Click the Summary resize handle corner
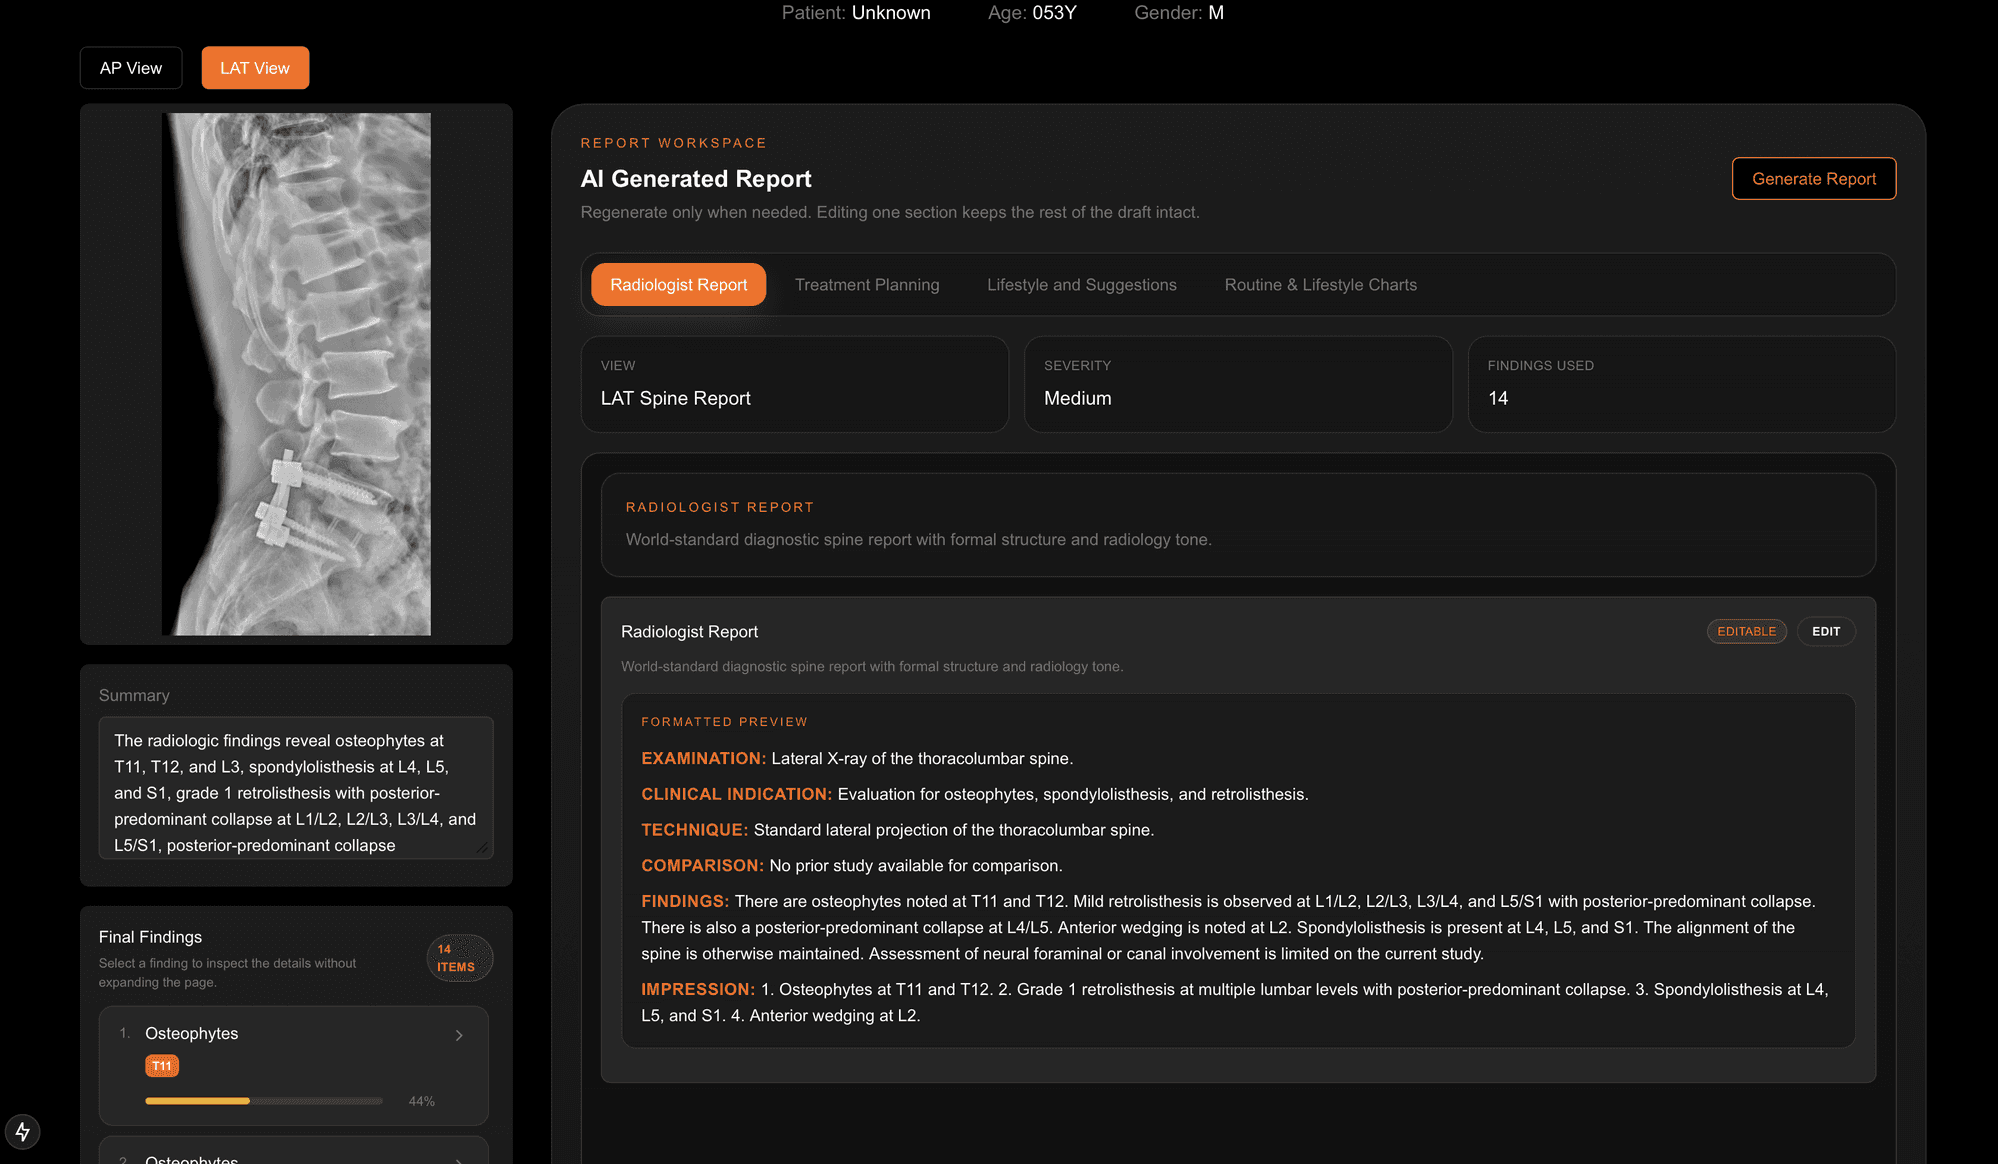 (x=483, y=849)
